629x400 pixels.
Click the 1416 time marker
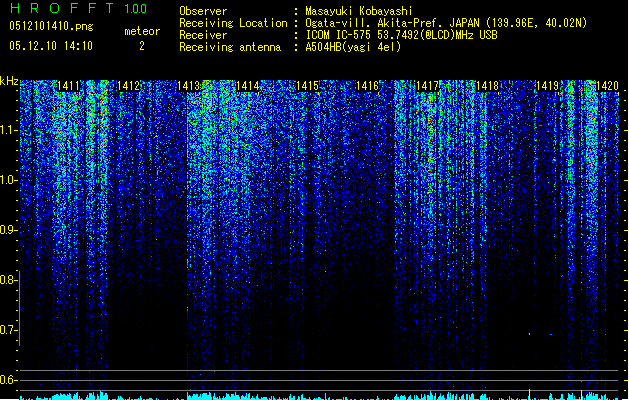(x=367, y=86)
